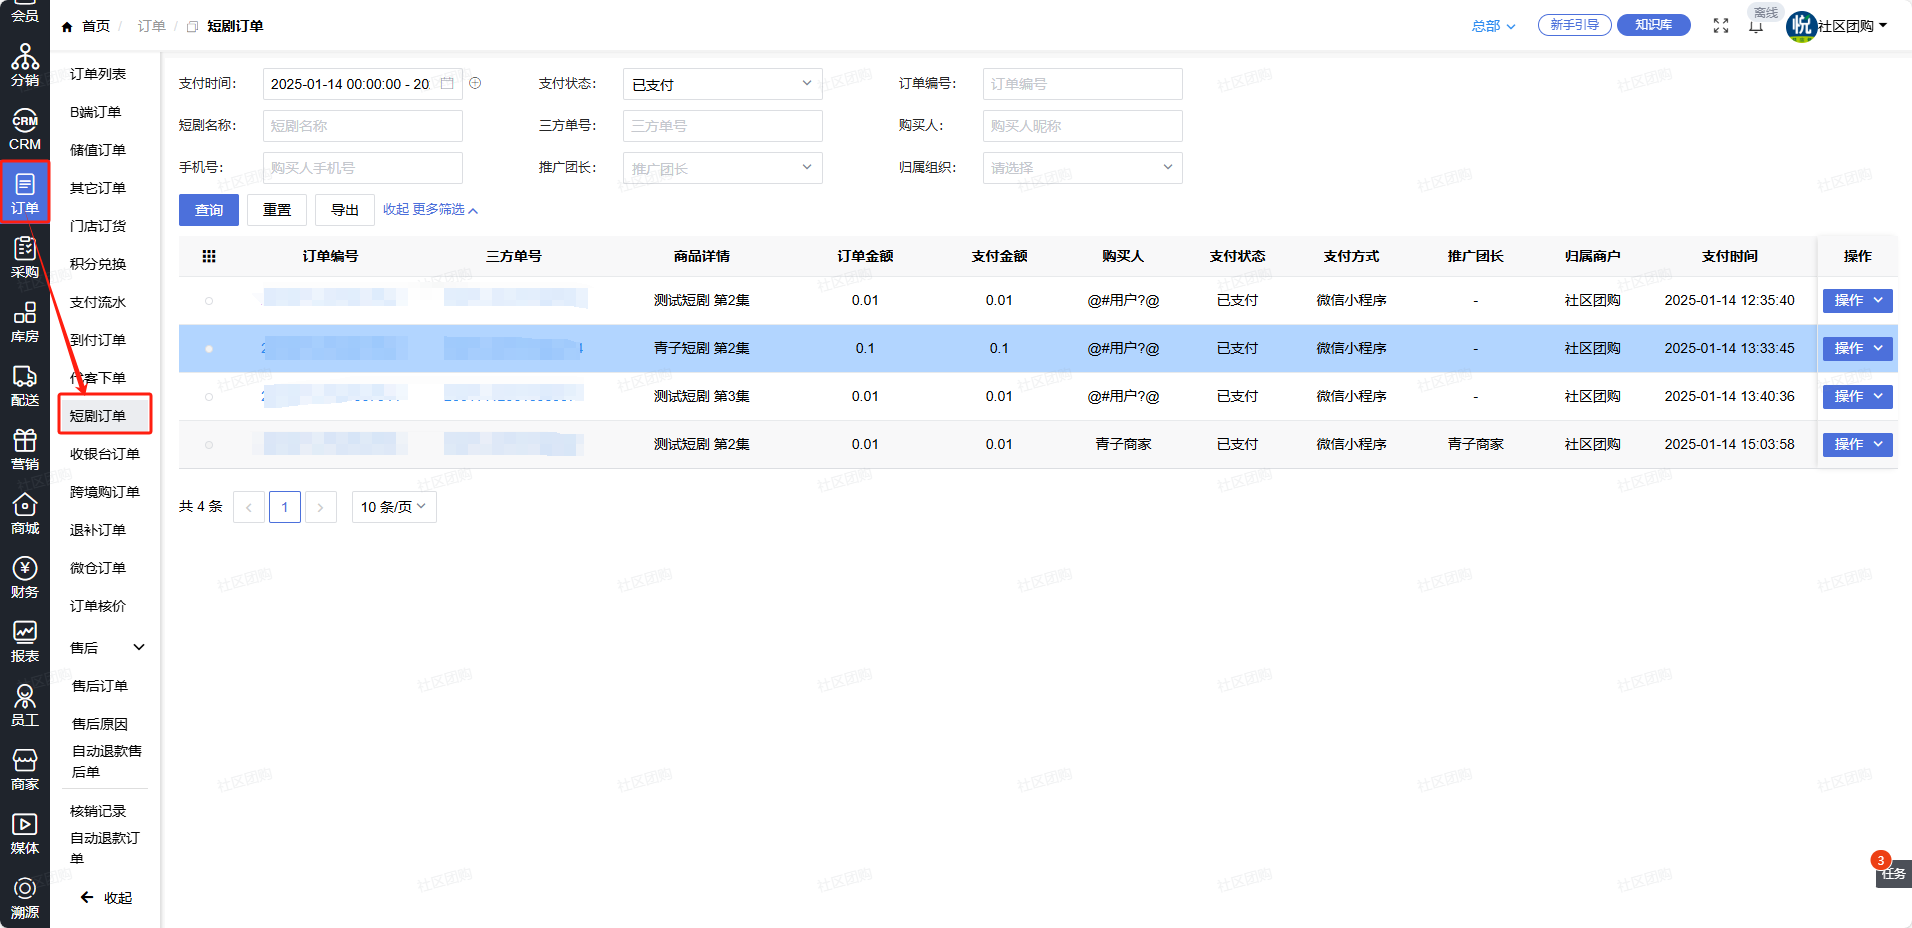Screen dimensions: 1912x928
Task: Select radio for 青子商家 order row
Action: tap(209, 445)
